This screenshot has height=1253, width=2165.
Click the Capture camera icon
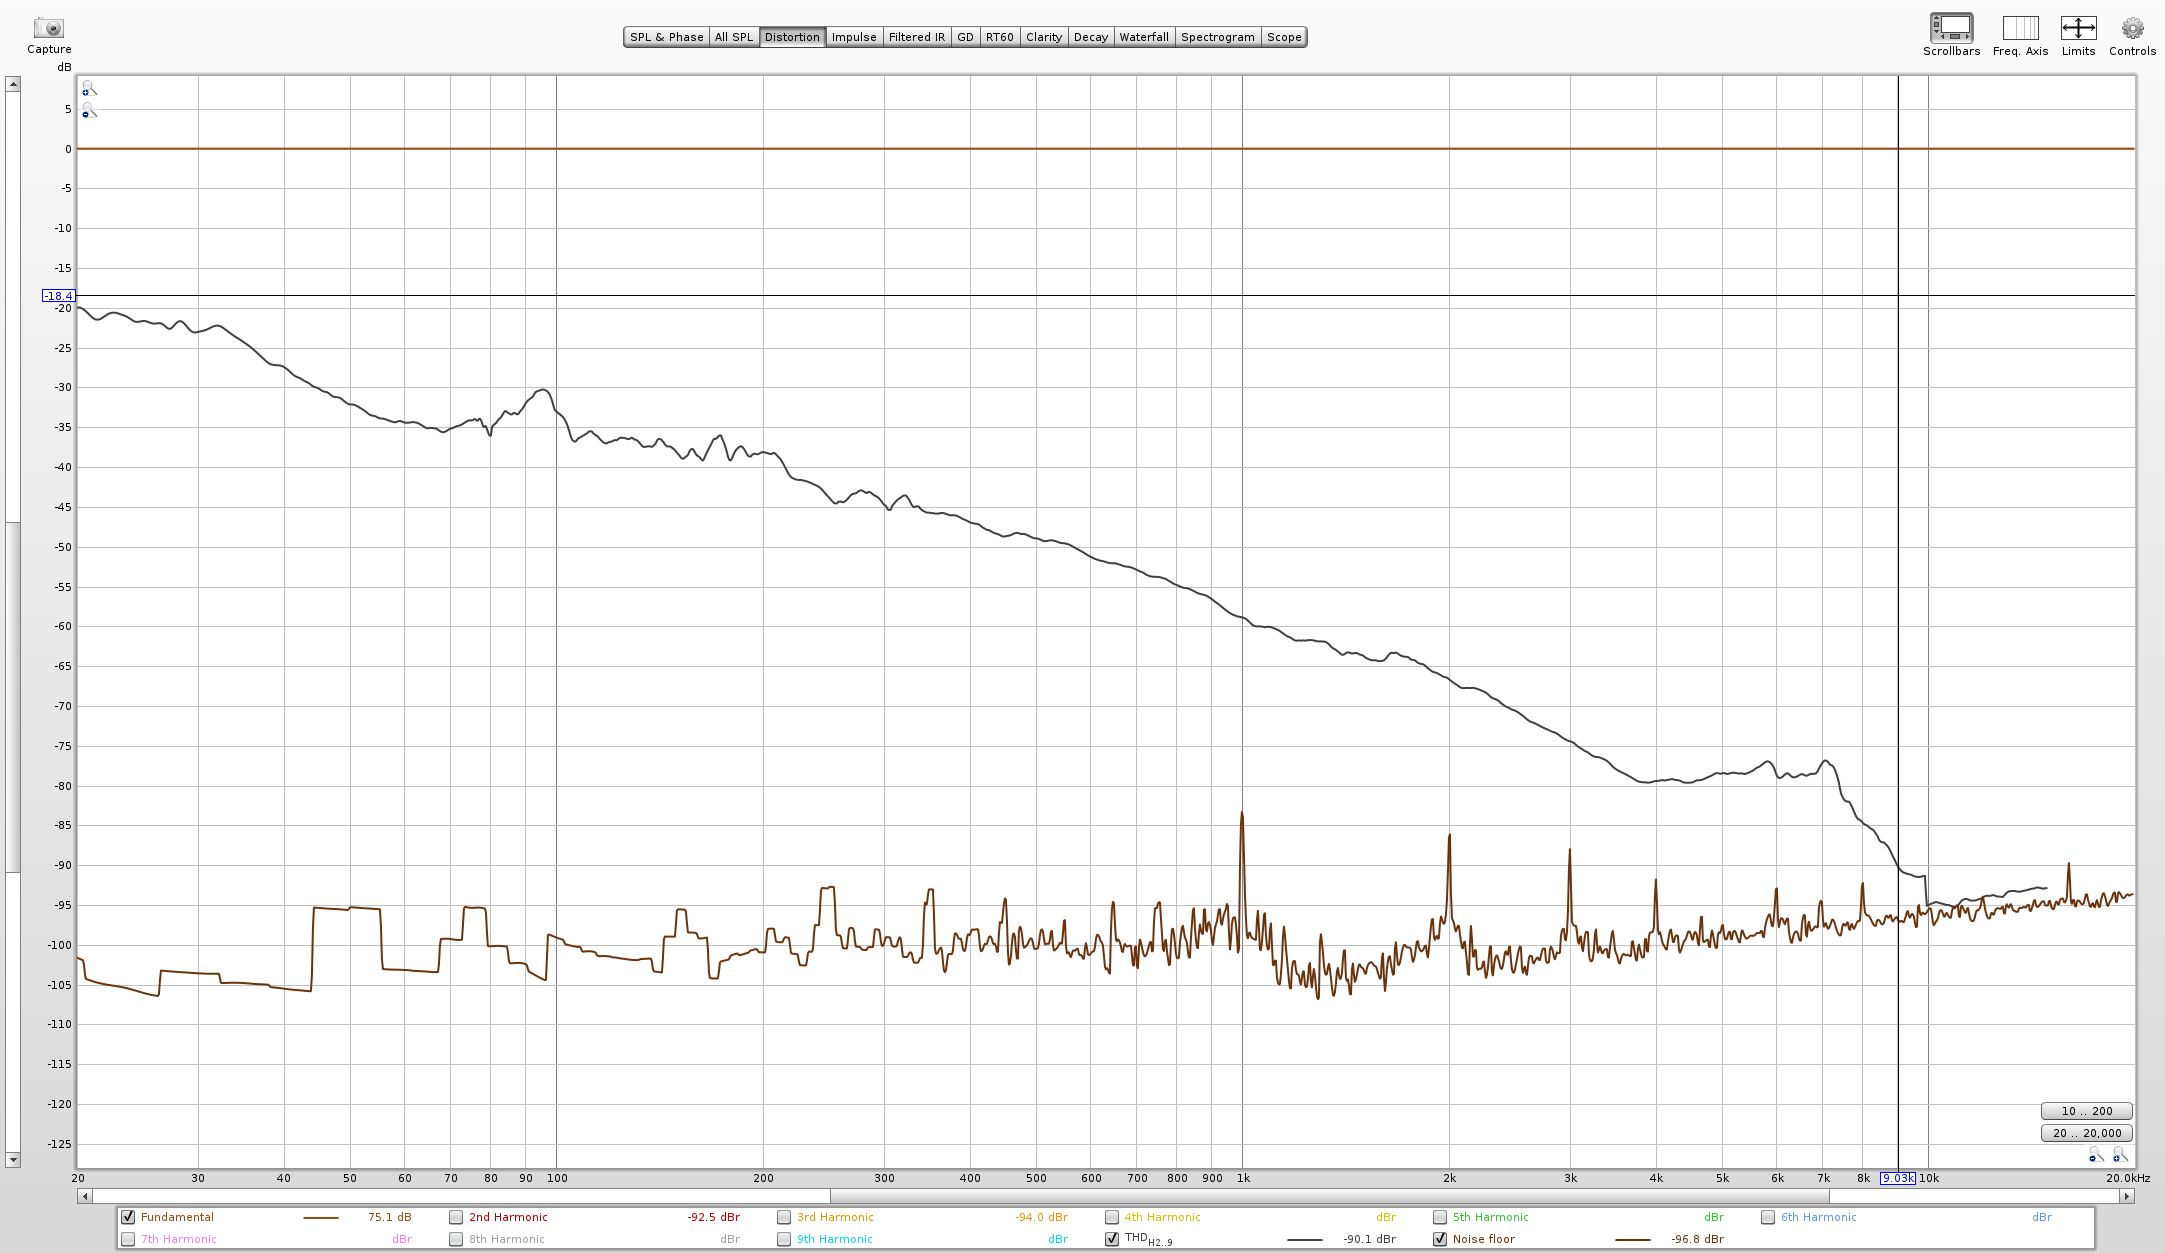tap(48, 29)
